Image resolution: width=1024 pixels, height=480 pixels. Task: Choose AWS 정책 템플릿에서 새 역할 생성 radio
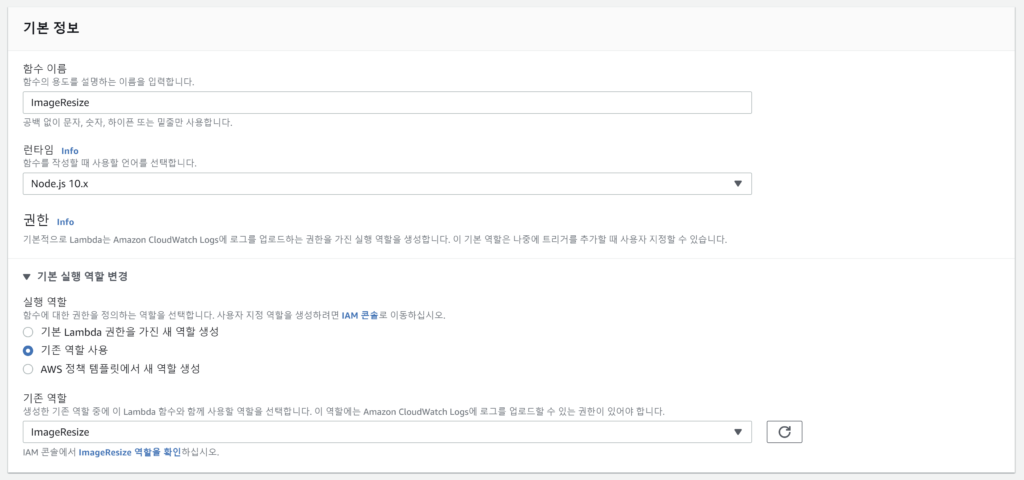28,369
